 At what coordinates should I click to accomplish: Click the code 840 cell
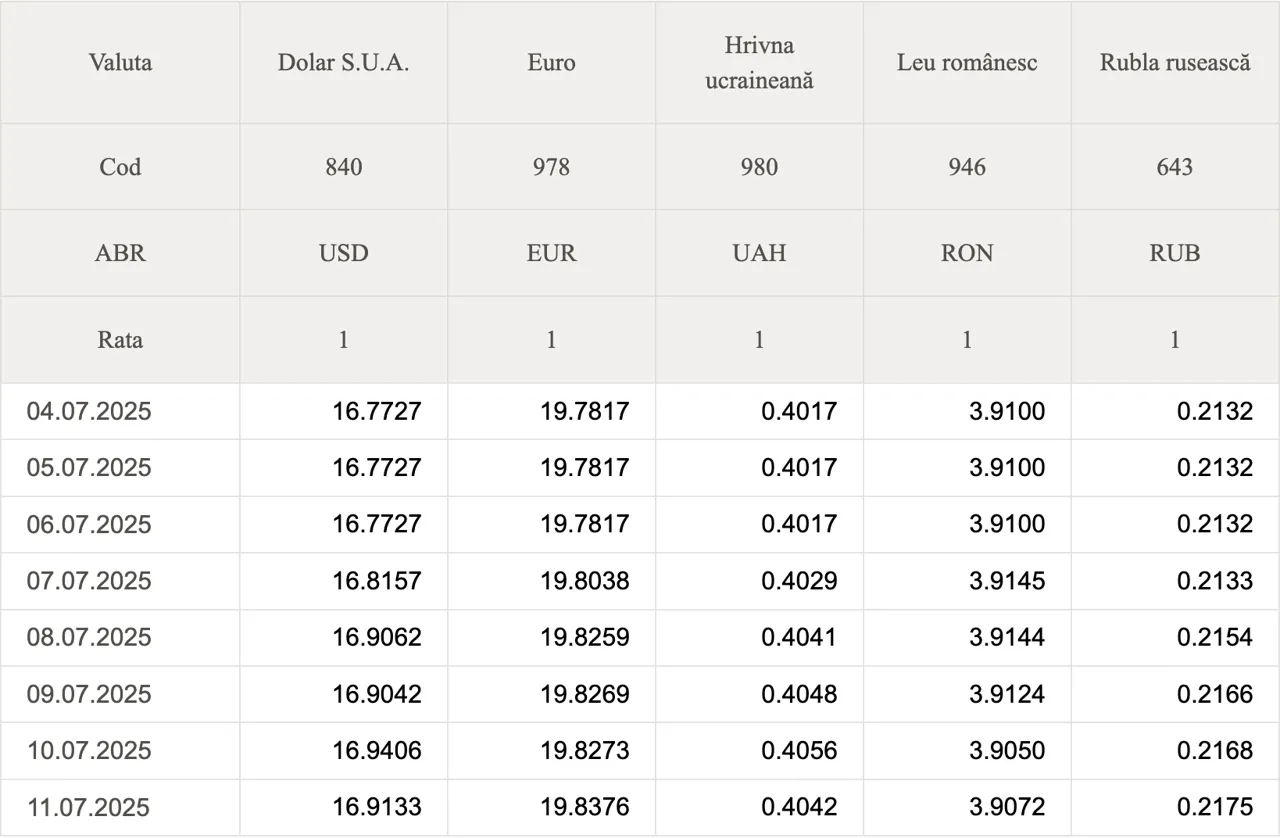click(343, 167)
